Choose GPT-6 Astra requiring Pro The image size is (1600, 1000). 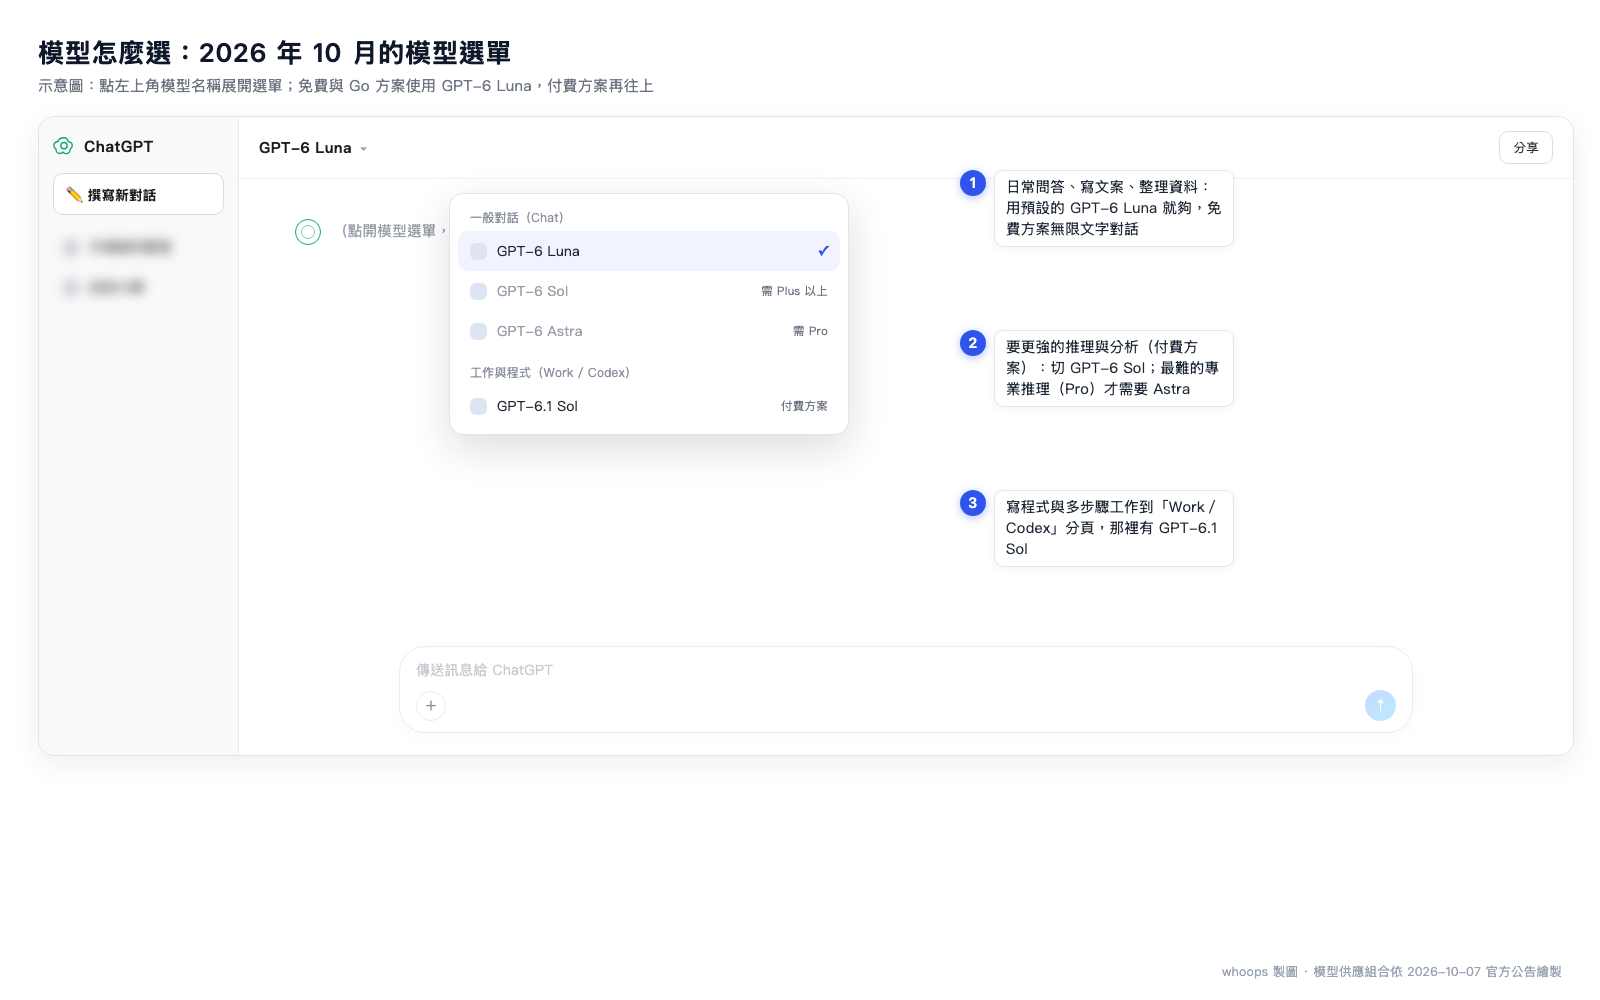tap(649, 331)
